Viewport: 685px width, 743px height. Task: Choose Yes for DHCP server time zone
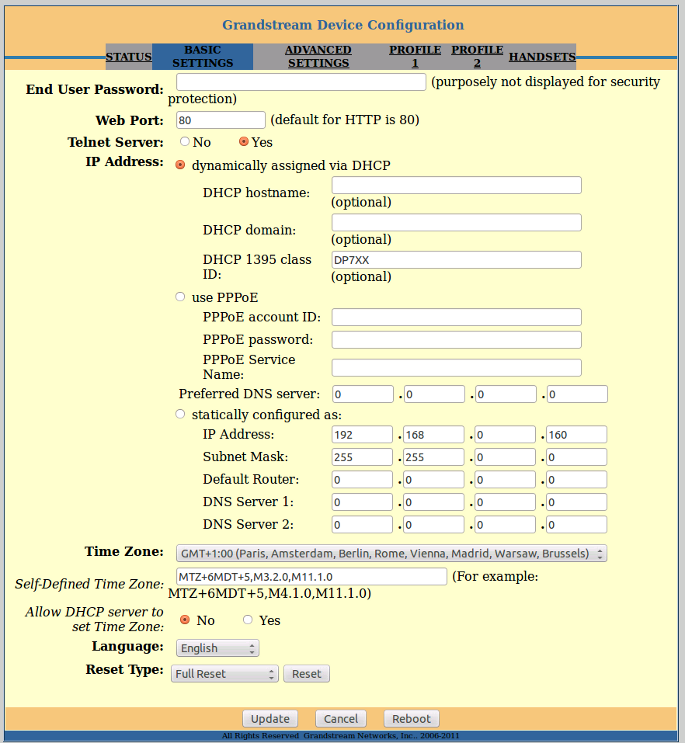click(247, 619)
